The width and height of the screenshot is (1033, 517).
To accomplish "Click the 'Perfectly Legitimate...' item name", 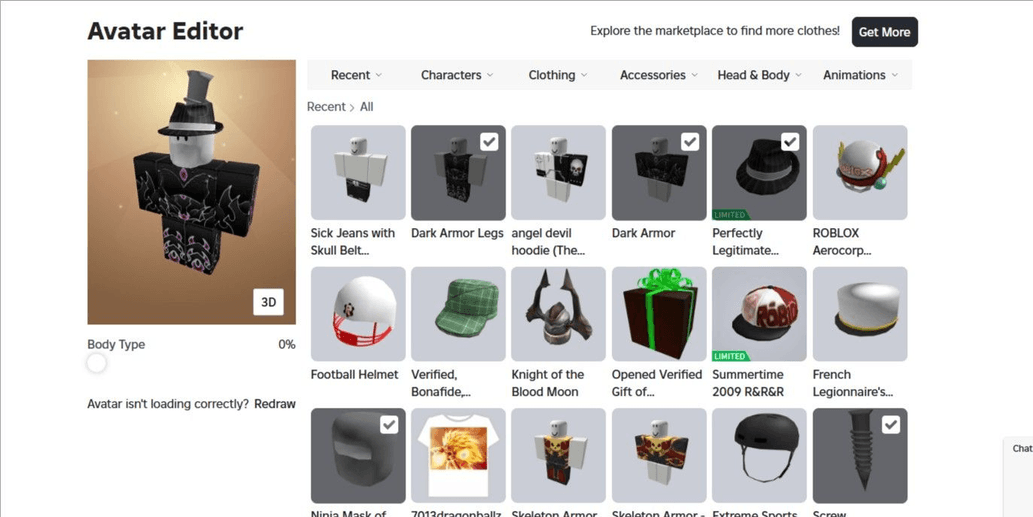I will click(x=745, y=242).
